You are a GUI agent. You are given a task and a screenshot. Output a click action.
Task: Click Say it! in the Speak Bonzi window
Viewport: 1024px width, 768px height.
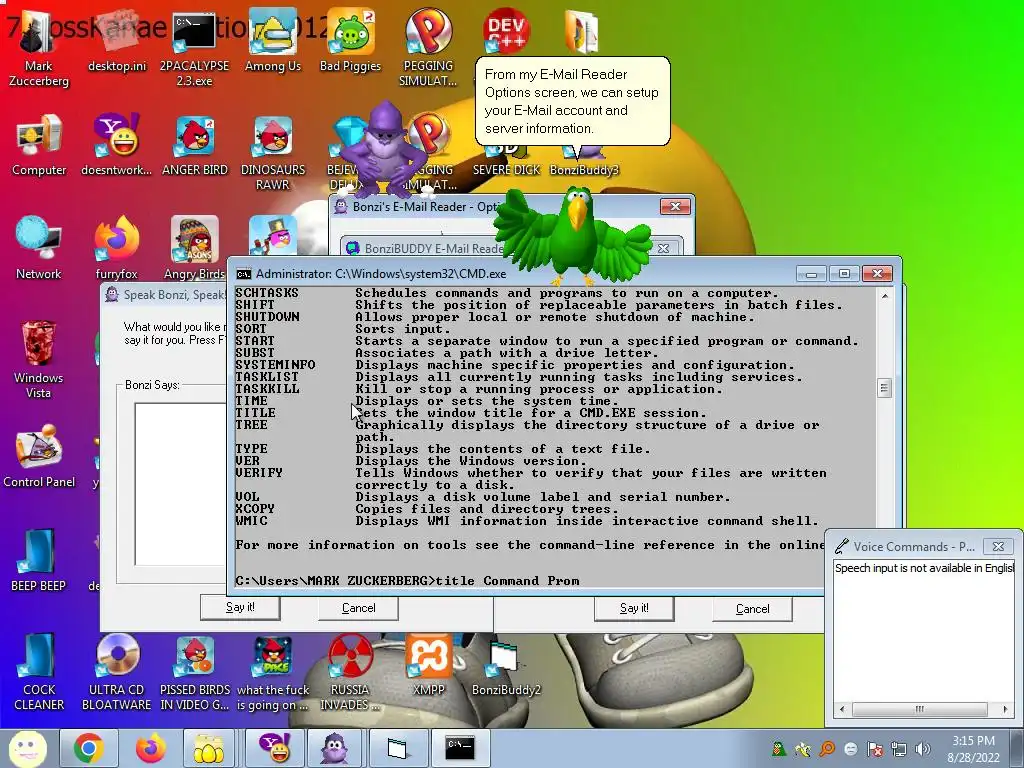pyautogui.click(x=240, y=607)
